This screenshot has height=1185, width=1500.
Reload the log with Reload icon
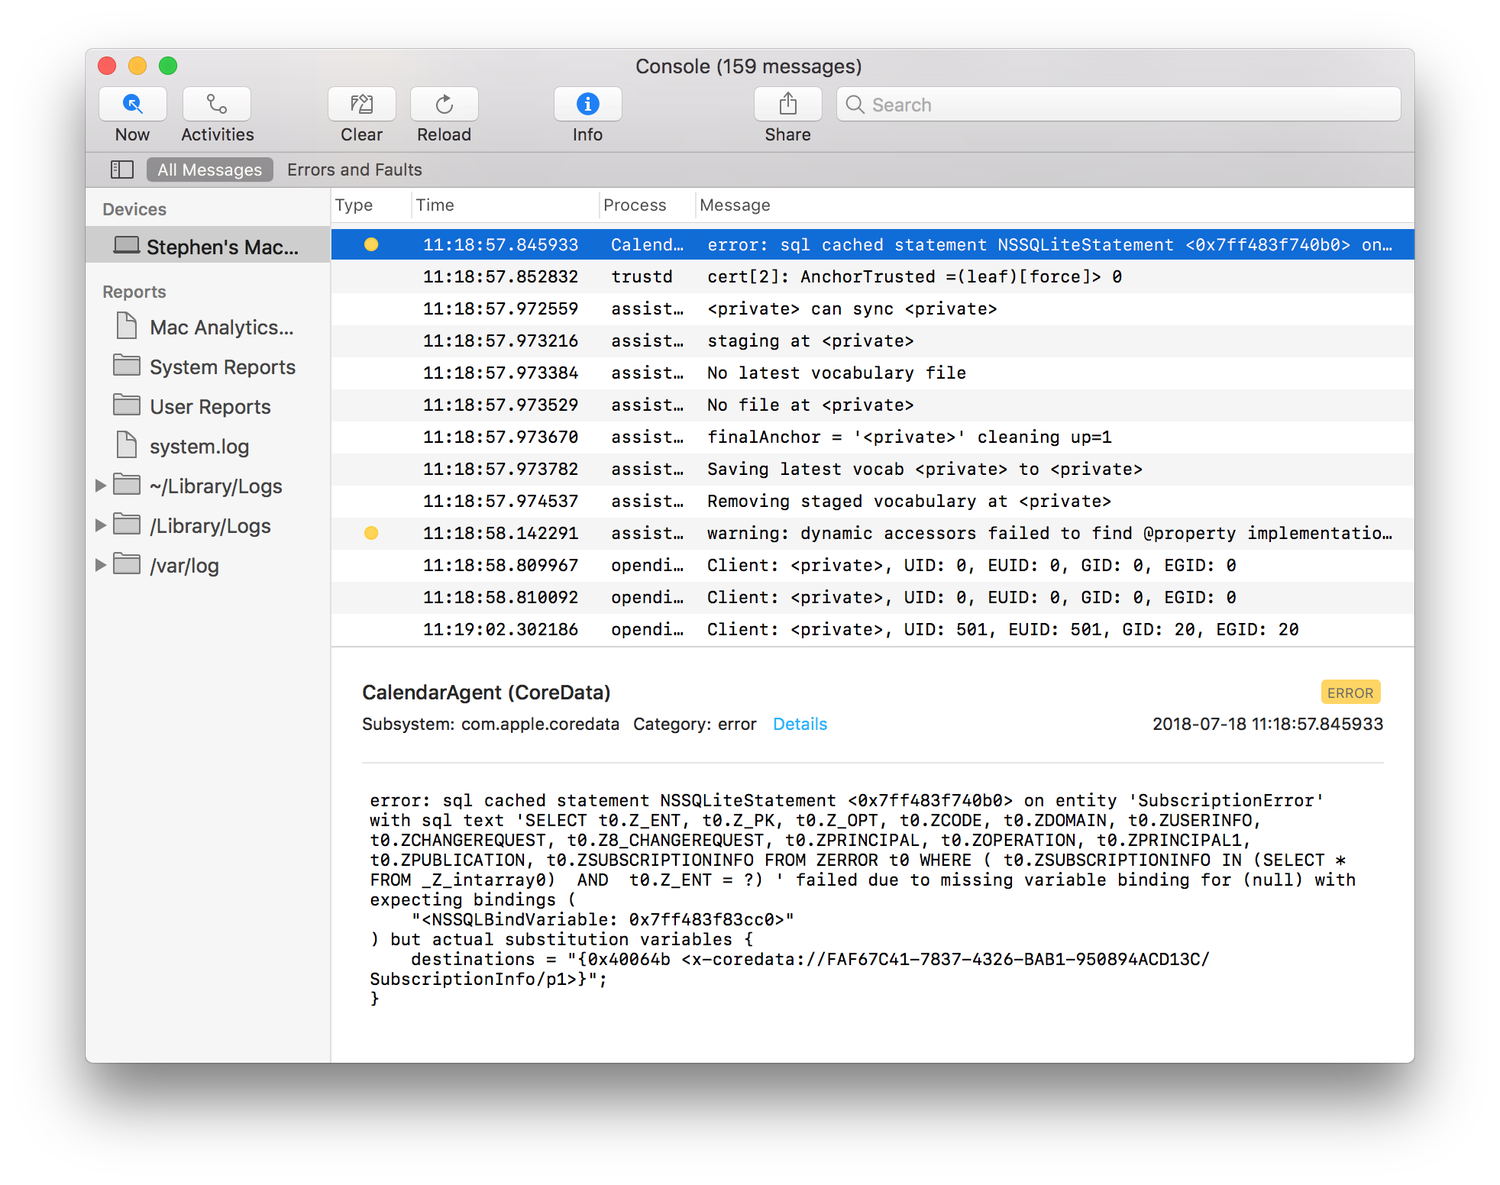point(444,105)
